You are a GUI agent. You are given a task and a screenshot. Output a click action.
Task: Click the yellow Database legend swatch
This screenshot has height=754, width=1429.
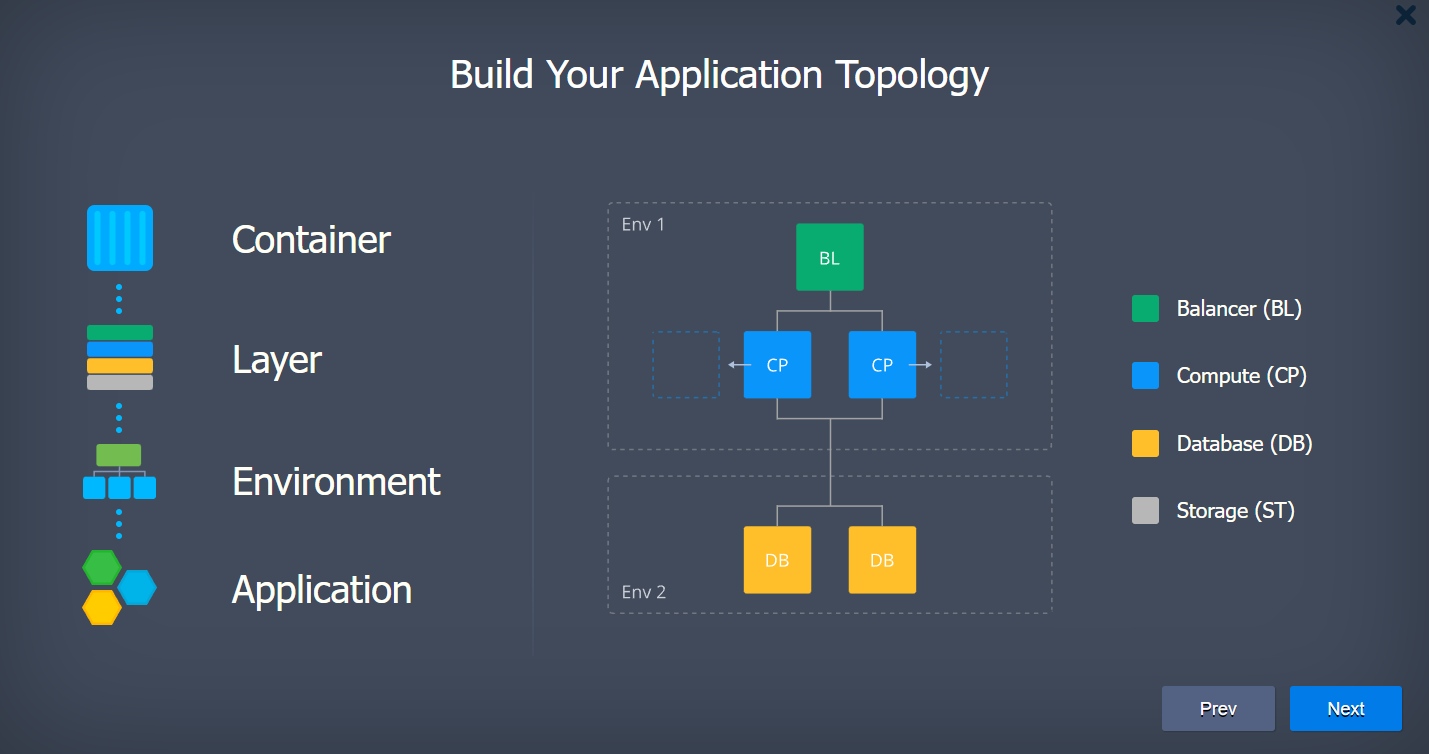1145,444
